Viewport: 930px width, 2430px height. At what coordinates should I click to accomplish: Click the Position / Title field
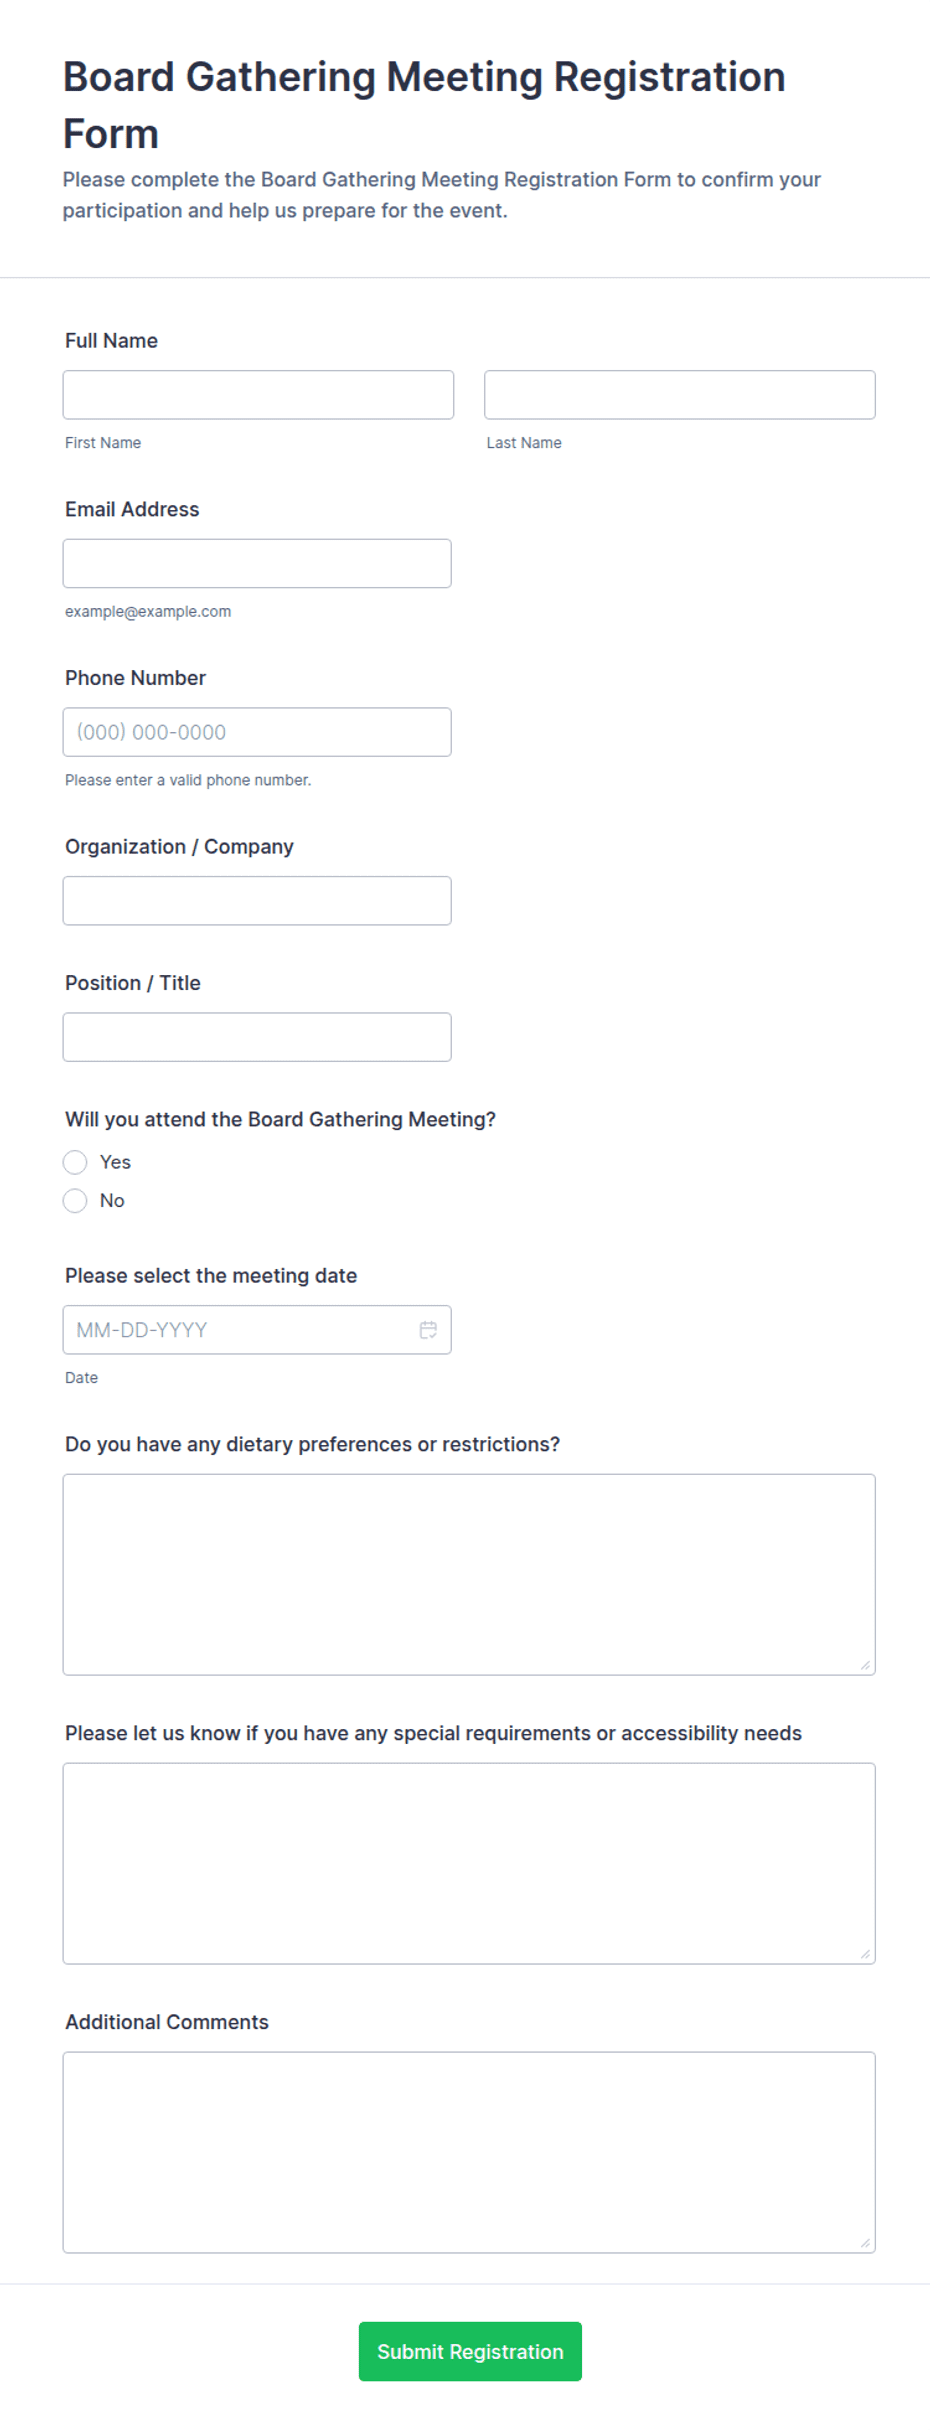point(257,1037)
